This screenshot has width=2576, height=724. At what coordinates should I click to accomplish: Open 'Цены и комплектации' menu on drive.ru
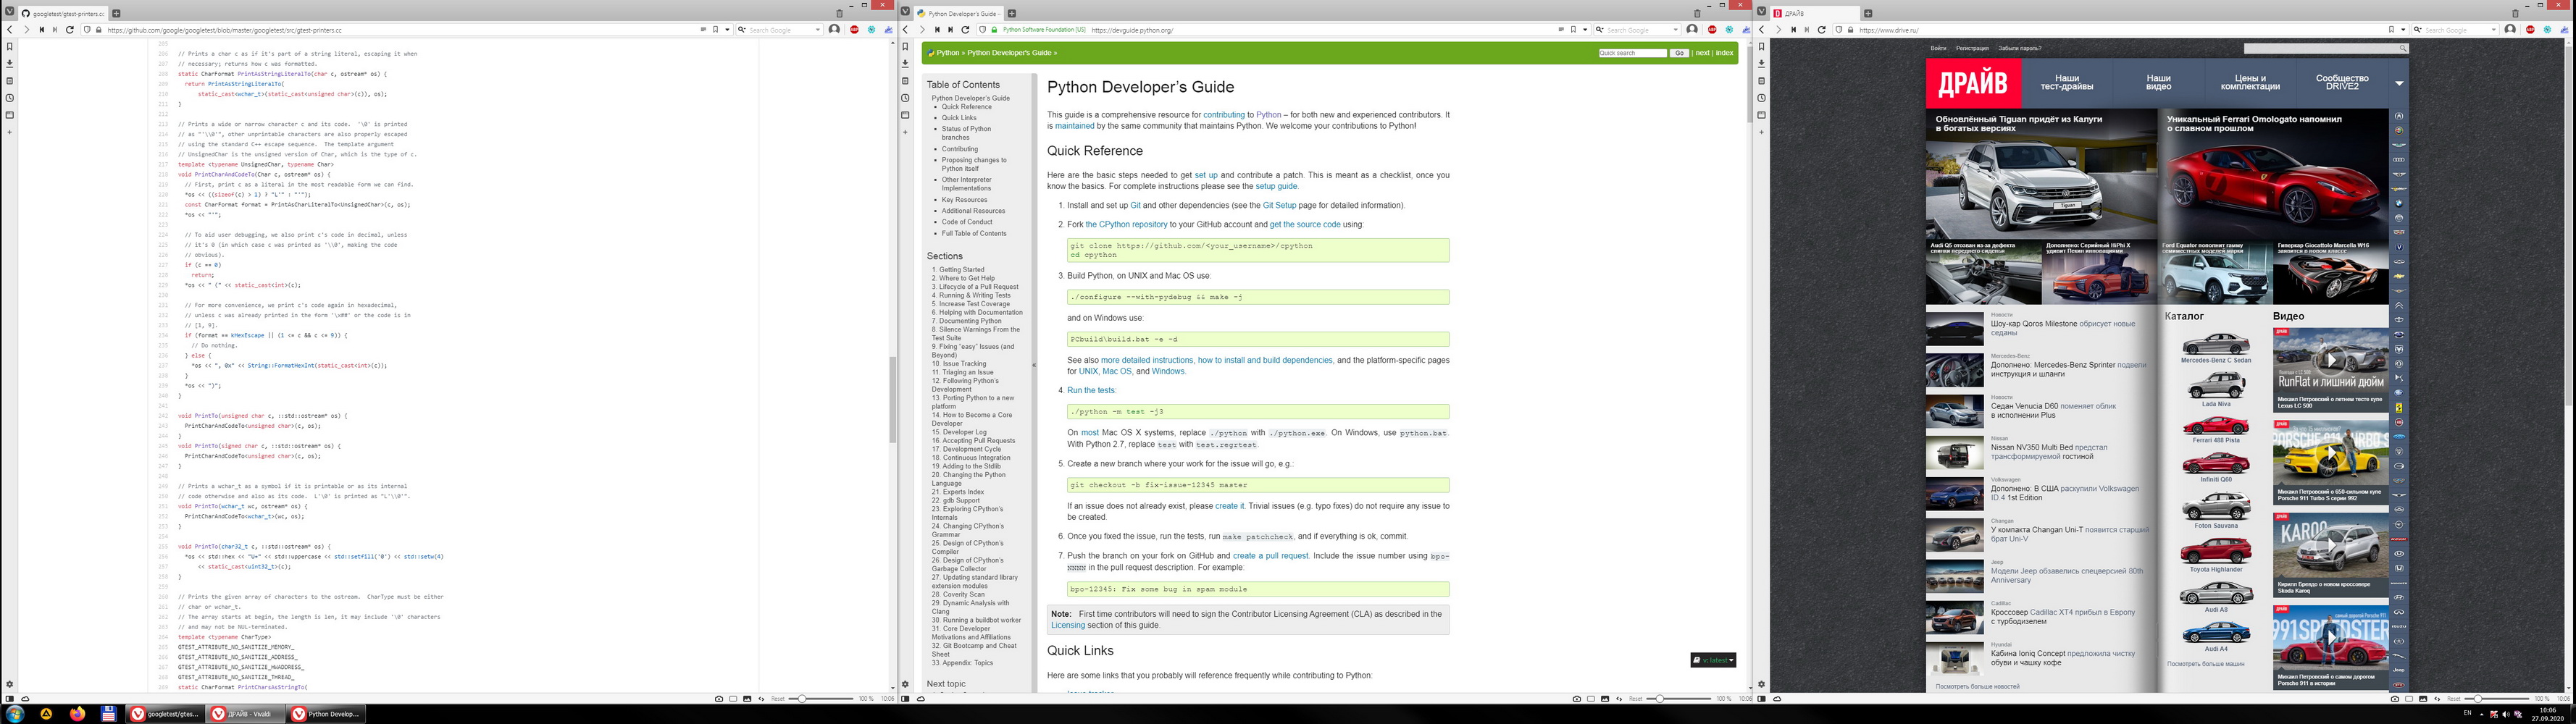coord(2250,83)
